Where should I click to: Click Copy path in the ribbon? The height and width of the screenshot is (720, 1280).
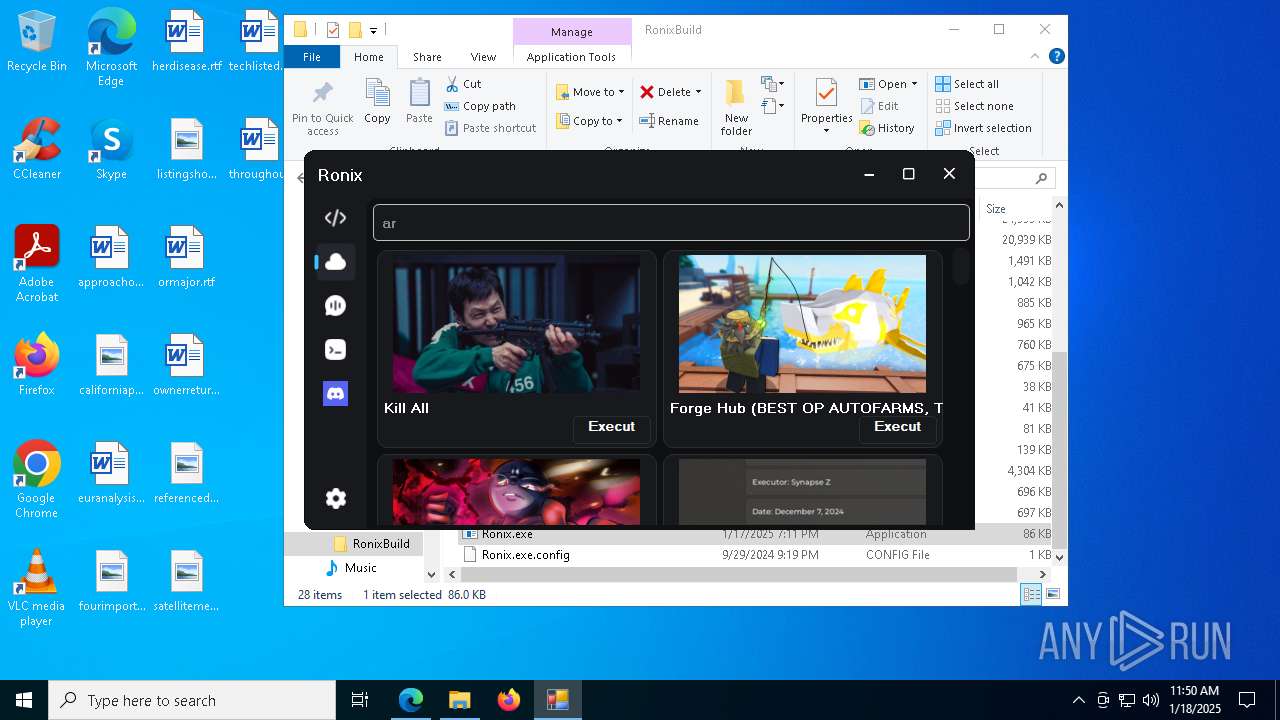(480, 106)
